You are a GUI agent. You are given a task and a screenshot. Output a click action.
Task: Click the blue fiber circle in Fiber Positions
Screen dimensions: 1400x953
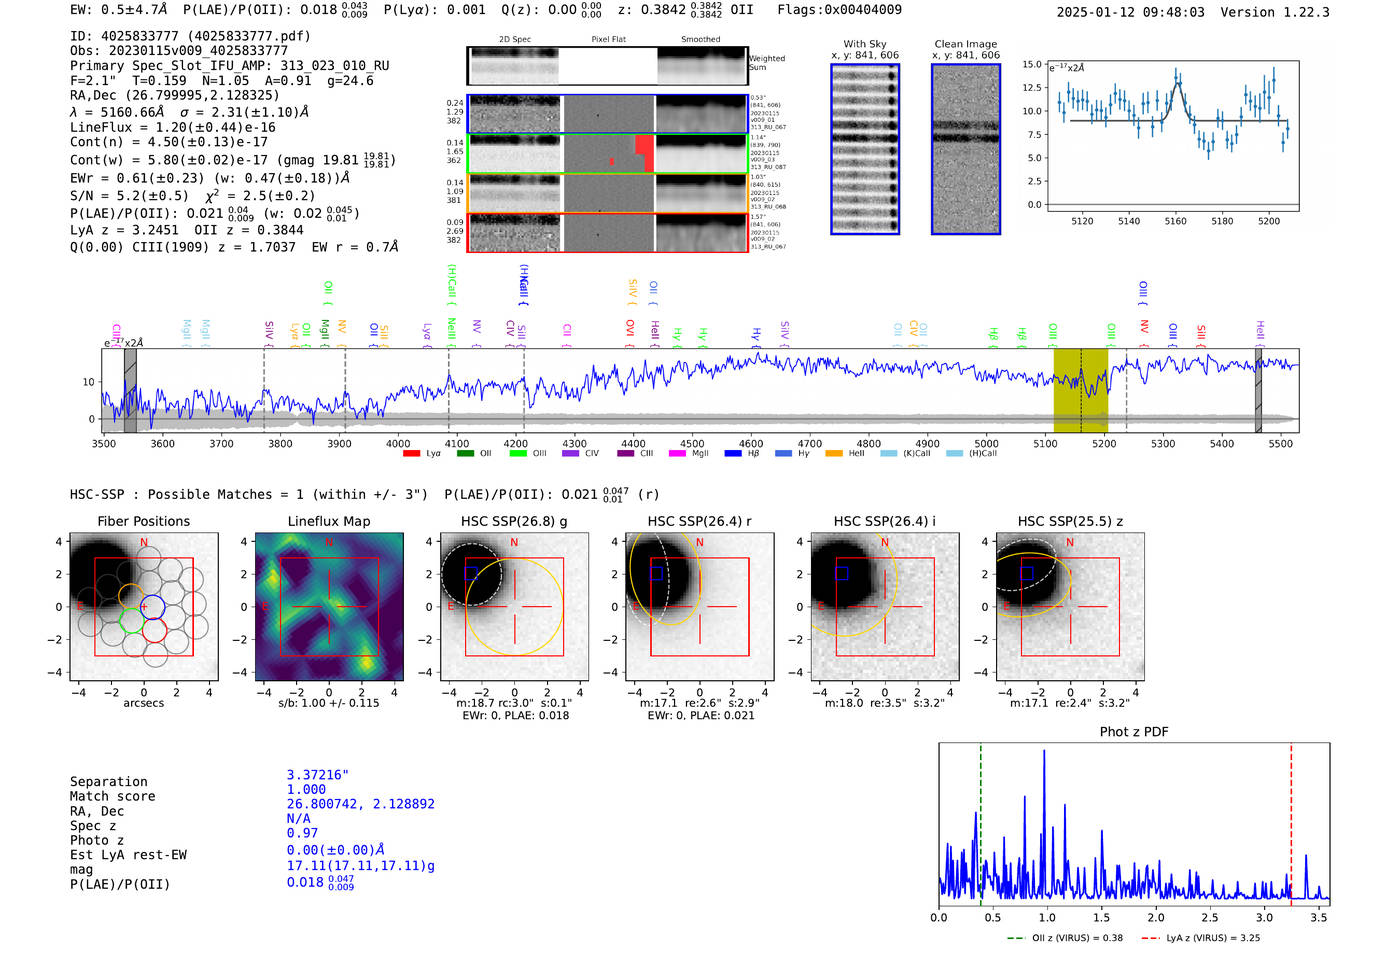point(152,606)
